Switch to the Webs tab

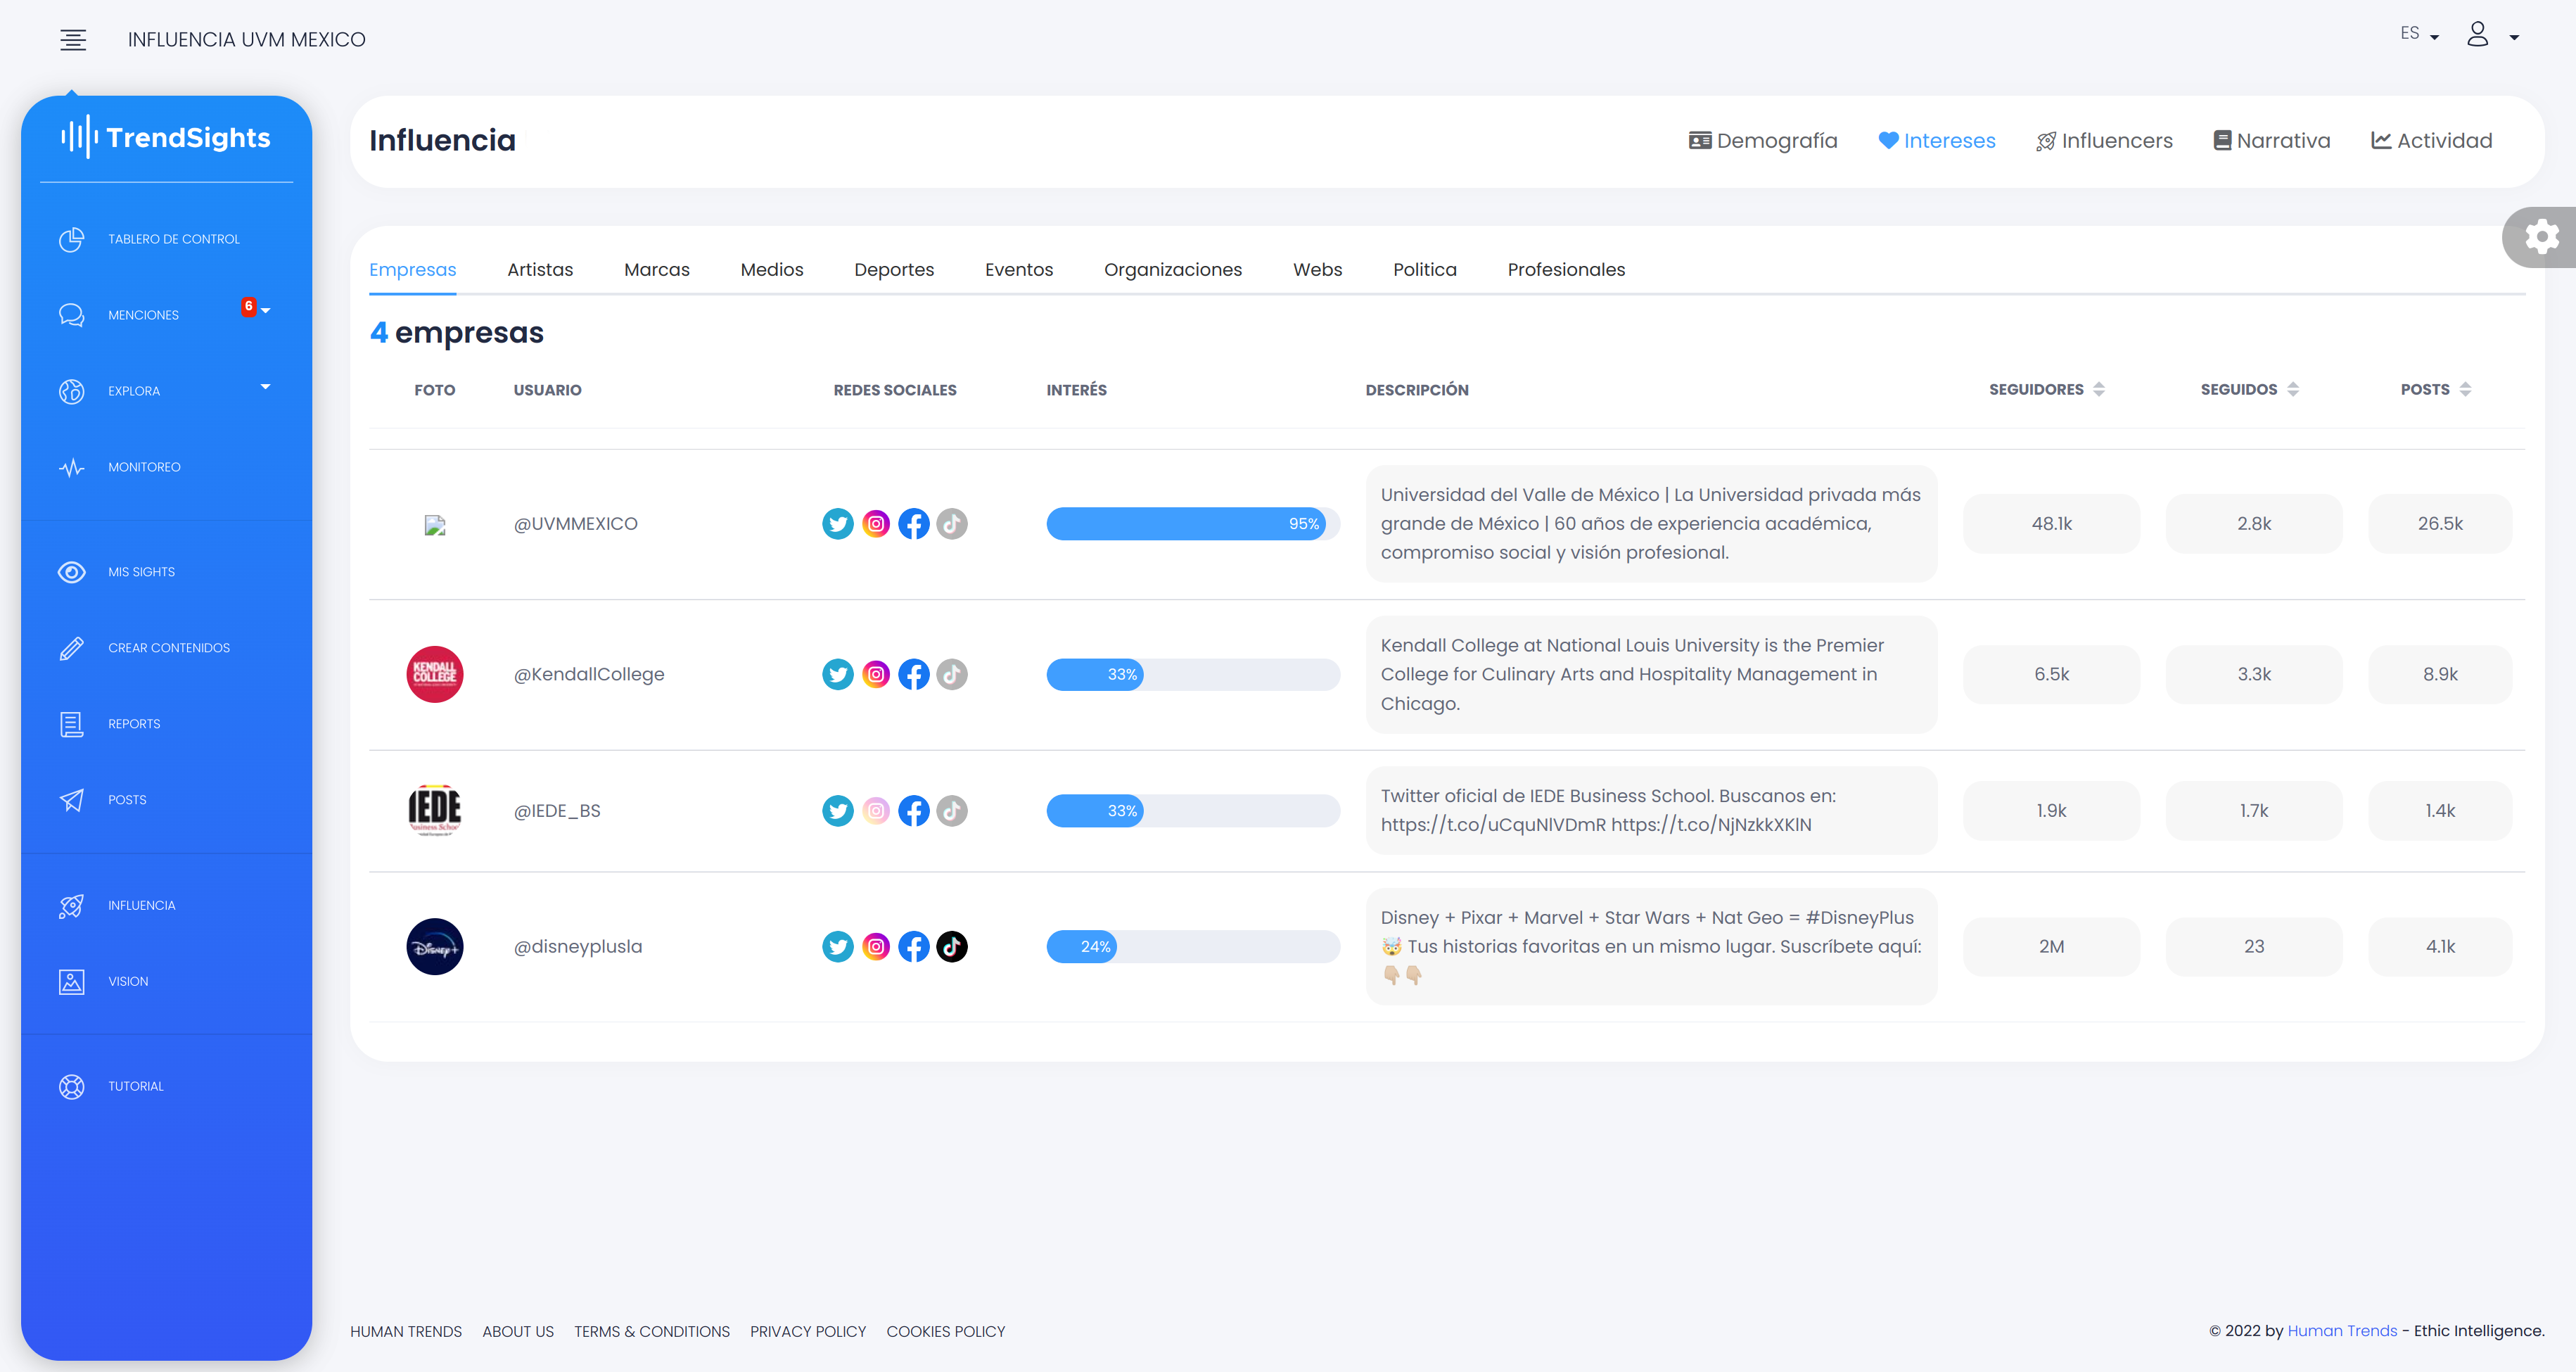(1317, 270)
